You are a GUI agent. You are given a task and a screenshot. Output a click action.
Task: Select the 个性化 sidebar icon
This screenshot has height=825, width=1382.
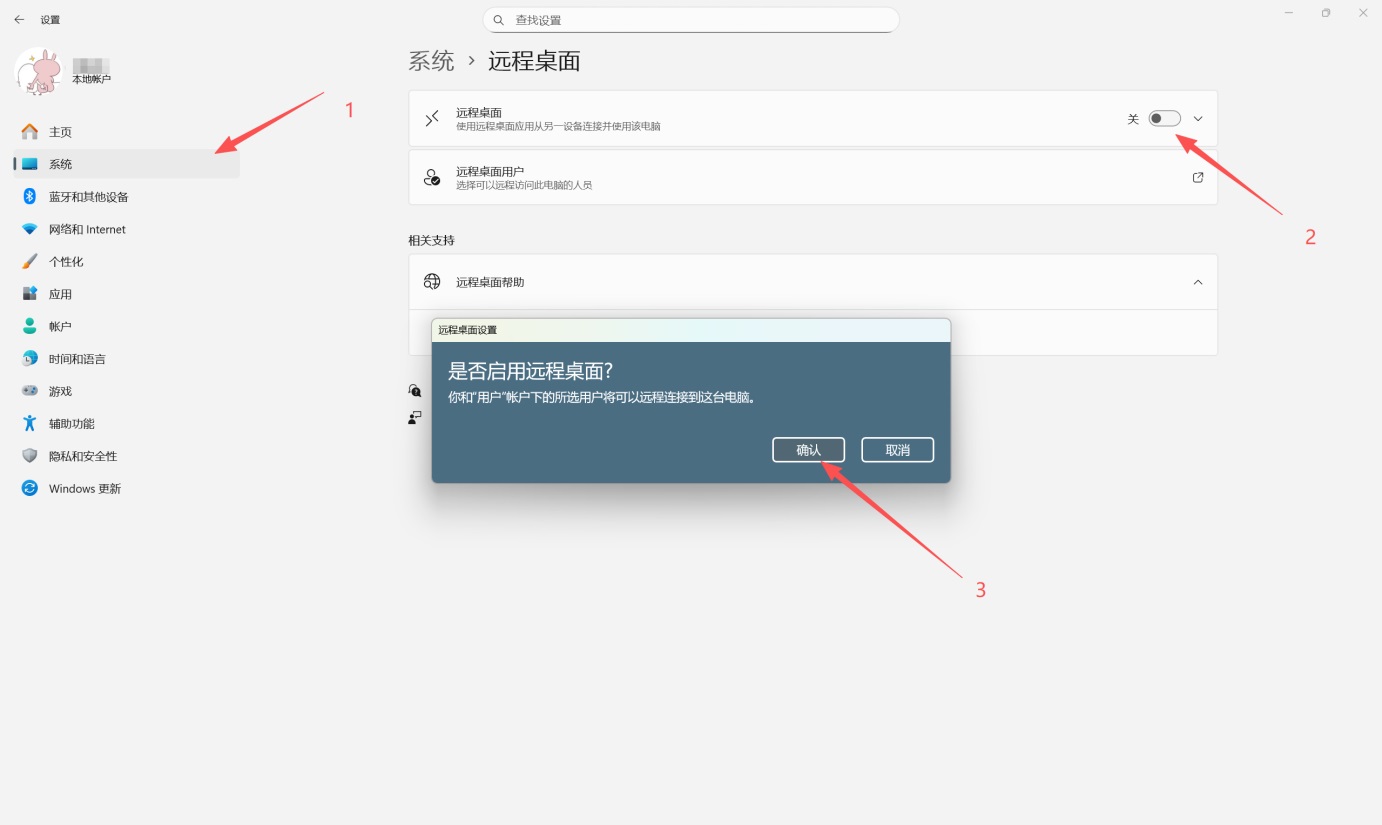pos(30,261)
